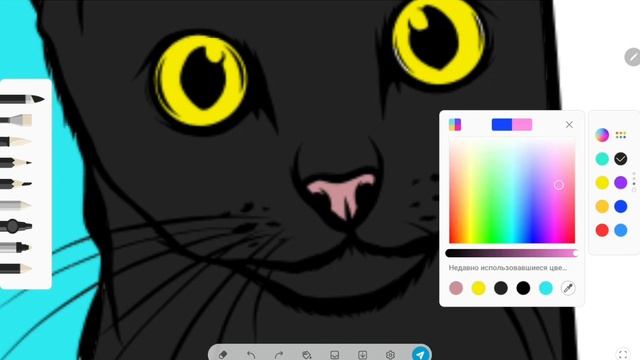Close the color picker panel

pos(569,124)
